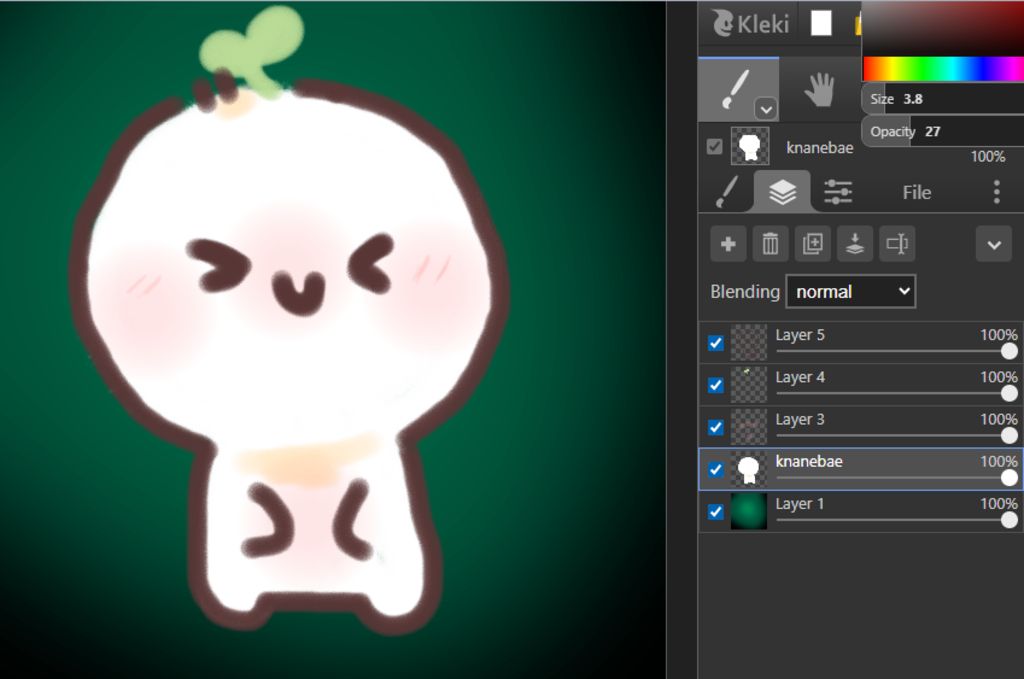Click the white square beside Kleki logo

[x=821, y=24]
